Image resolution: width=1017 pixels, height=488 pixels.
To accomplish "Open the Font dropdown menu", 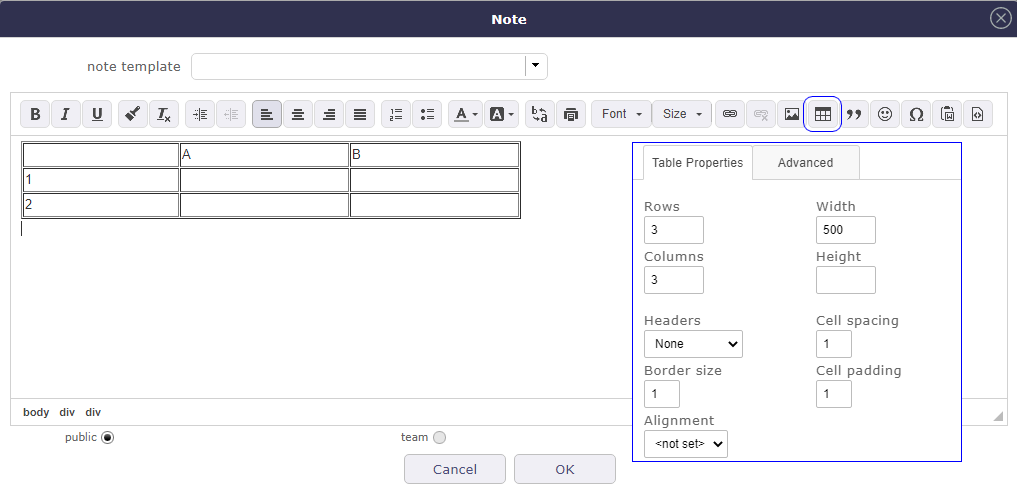I will coord(621,114).
